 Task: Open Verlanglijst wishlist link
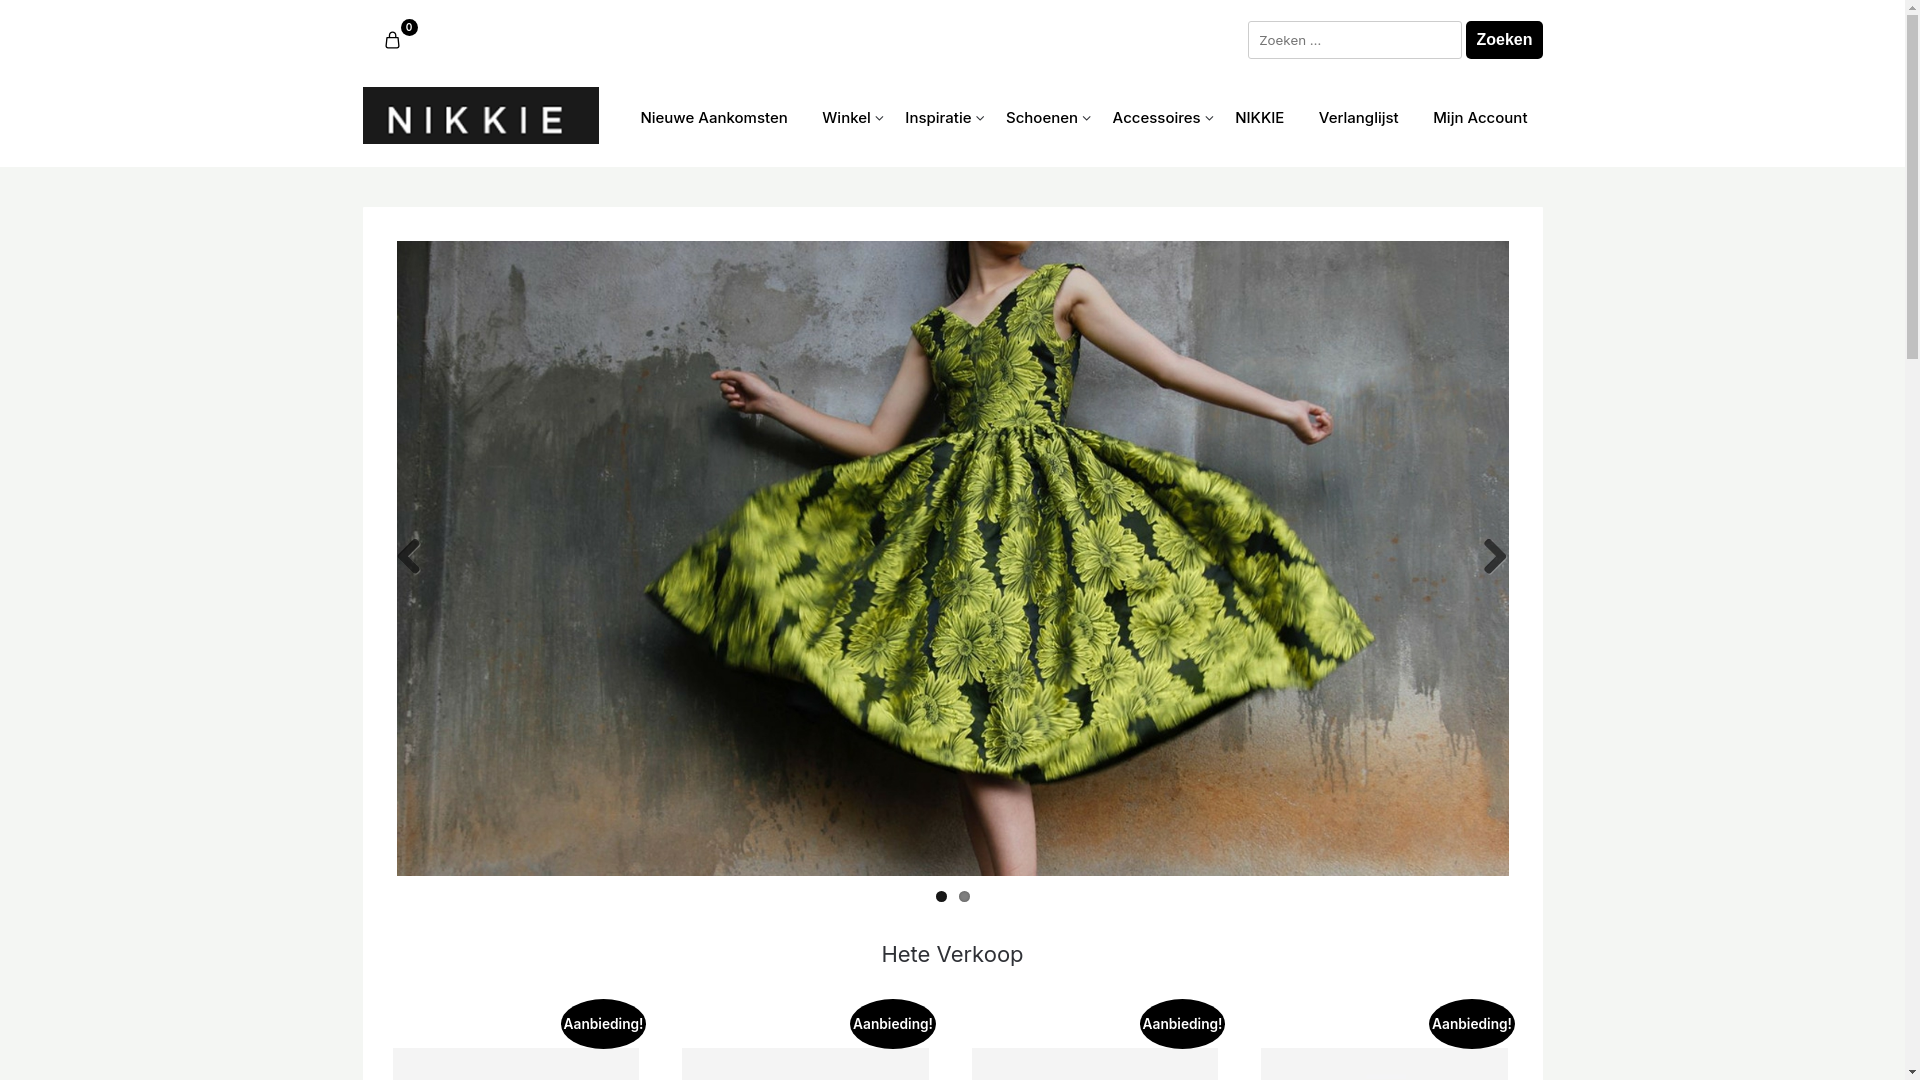[1358, 118]
